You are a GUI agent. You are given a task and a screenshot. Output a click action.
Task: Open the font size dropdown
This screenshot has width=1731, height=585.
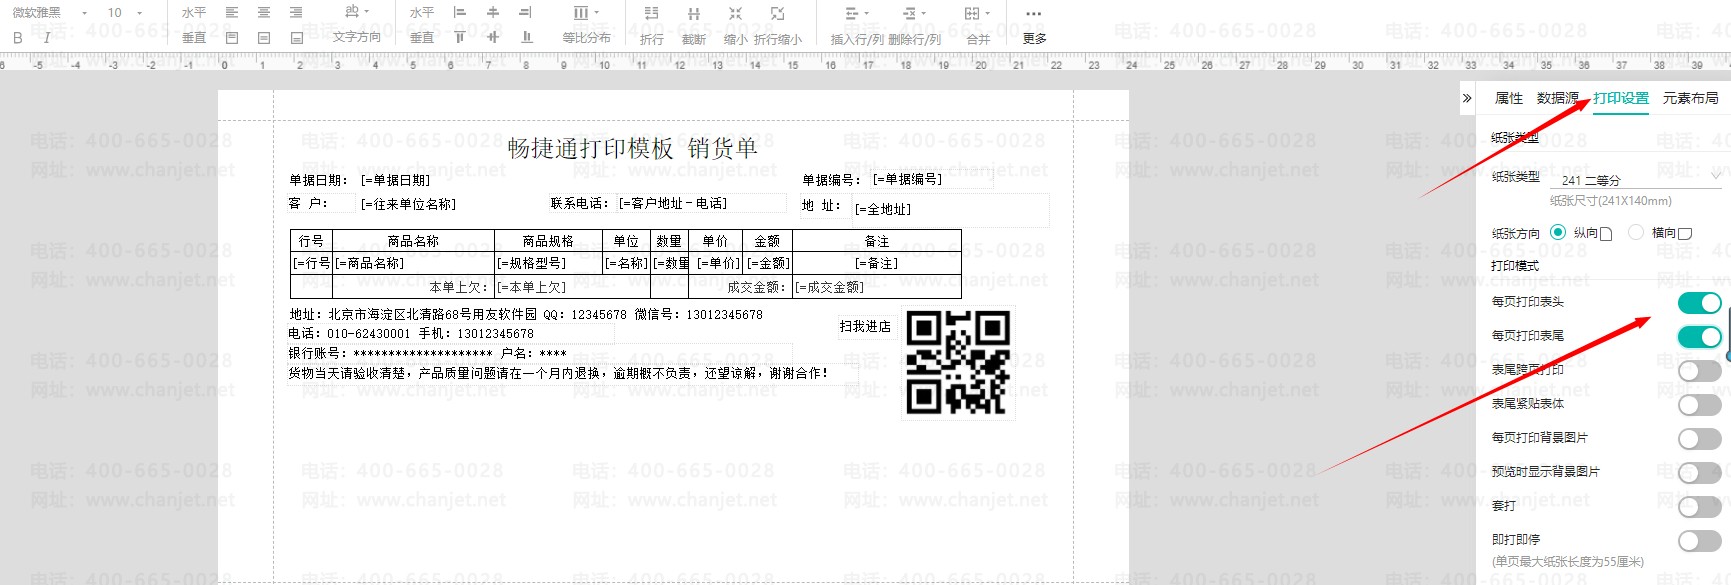pyautogui.click(x=124, y=12)
